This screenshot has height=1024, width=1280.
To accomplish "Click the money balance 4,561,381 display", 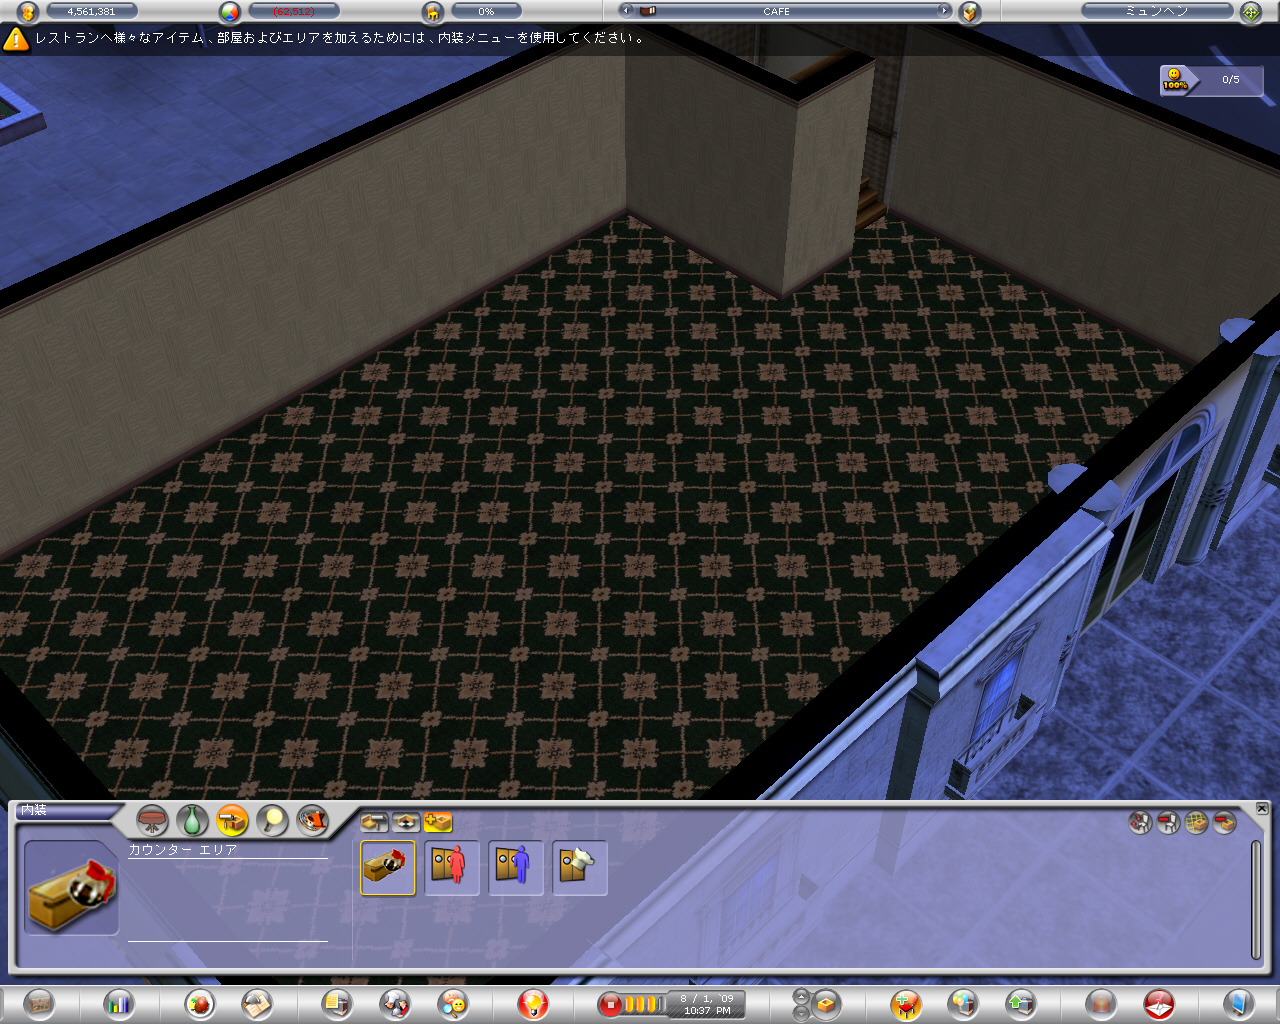I will pos(92,12).
